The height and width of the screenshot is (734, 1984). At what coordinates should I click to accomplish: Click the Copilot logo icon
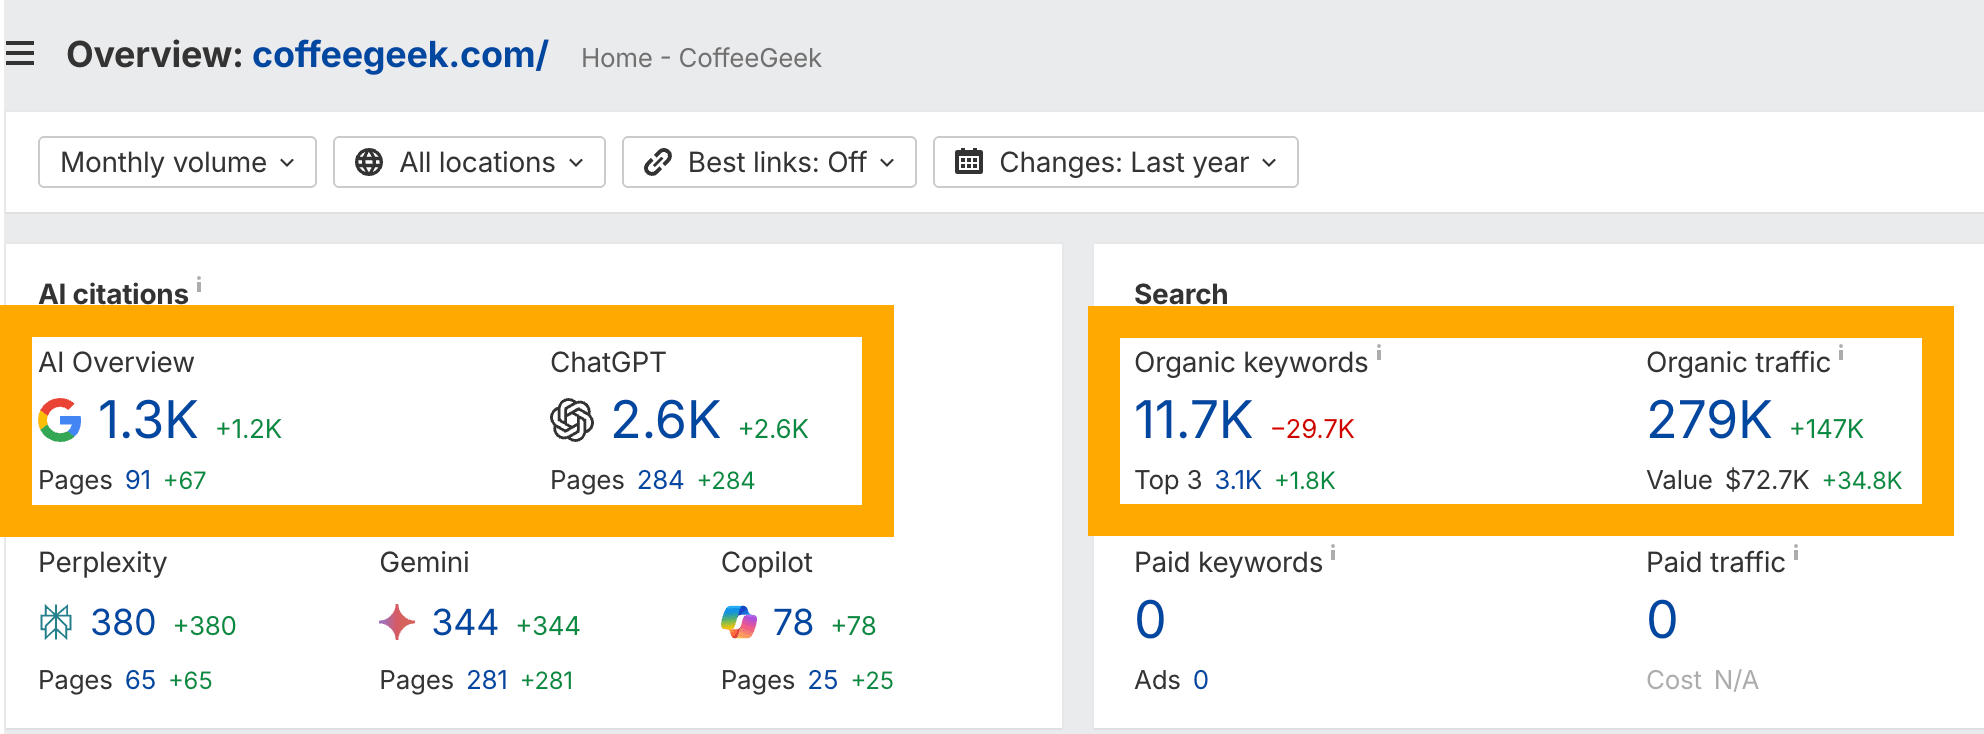coord(739,622)
